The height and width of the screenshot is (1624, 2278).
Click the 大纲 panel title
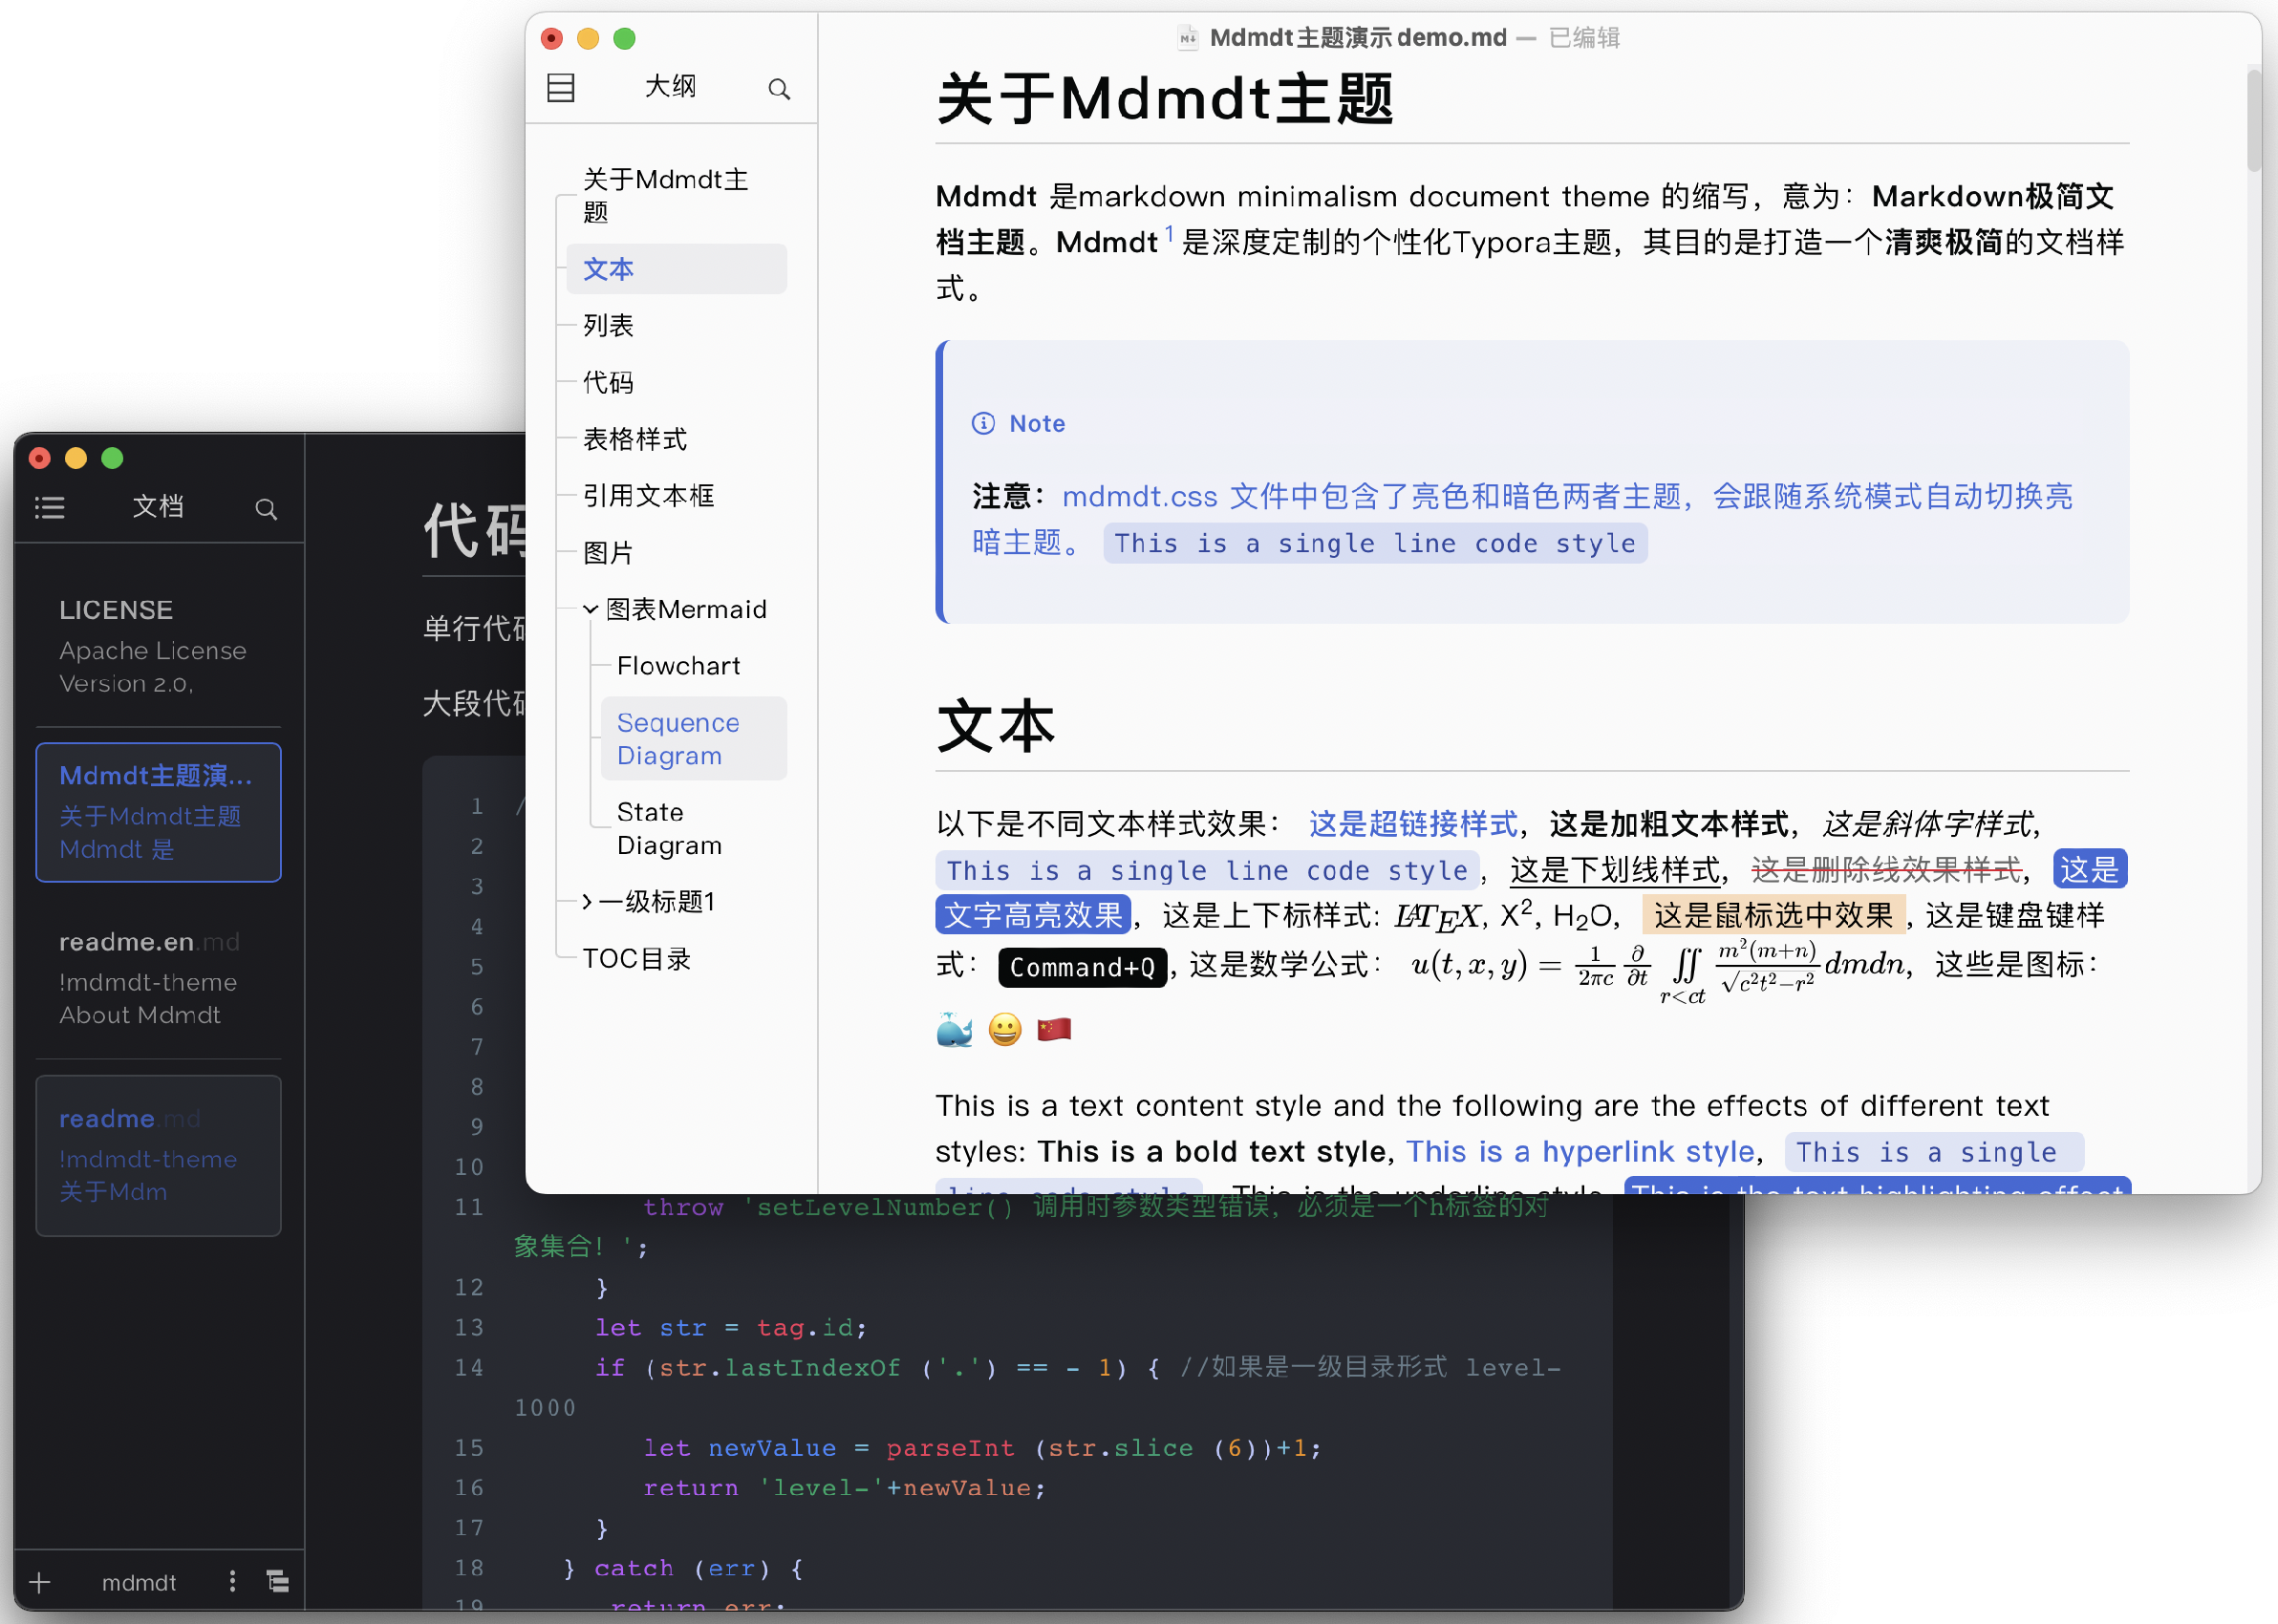(670, 87)
